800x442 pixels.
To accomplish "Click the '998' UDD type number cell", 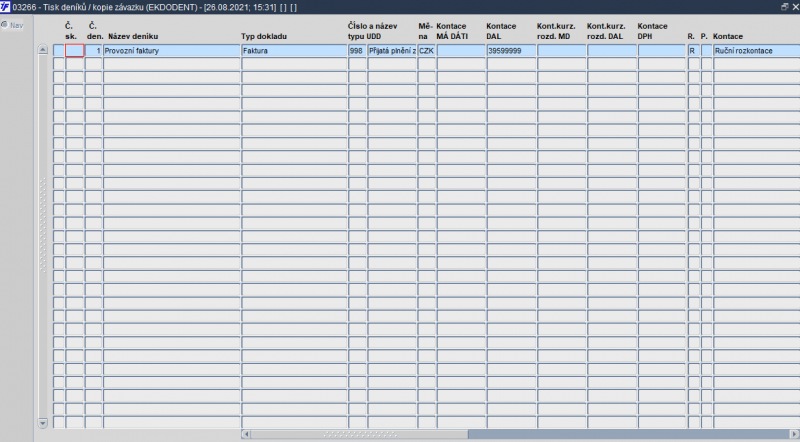I will coord(357,51).
